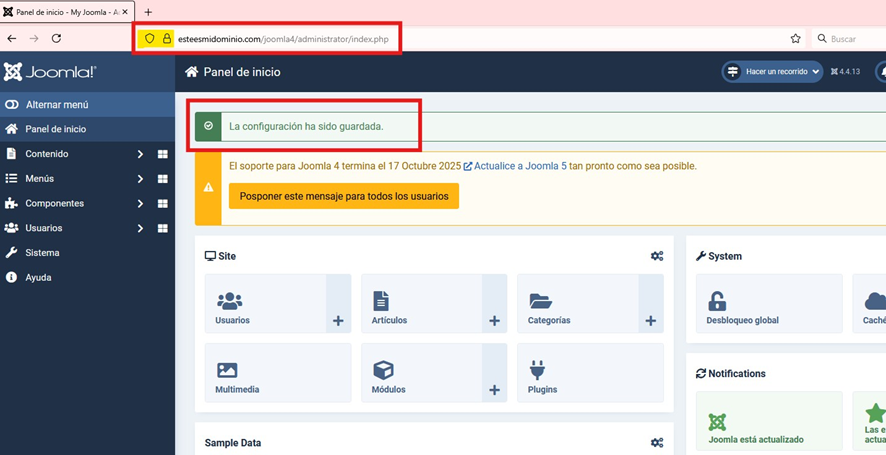The image size is (886, 455).
Task: Click the Joomla! logo in sidebar header
Action: click(x=50, y=72)
